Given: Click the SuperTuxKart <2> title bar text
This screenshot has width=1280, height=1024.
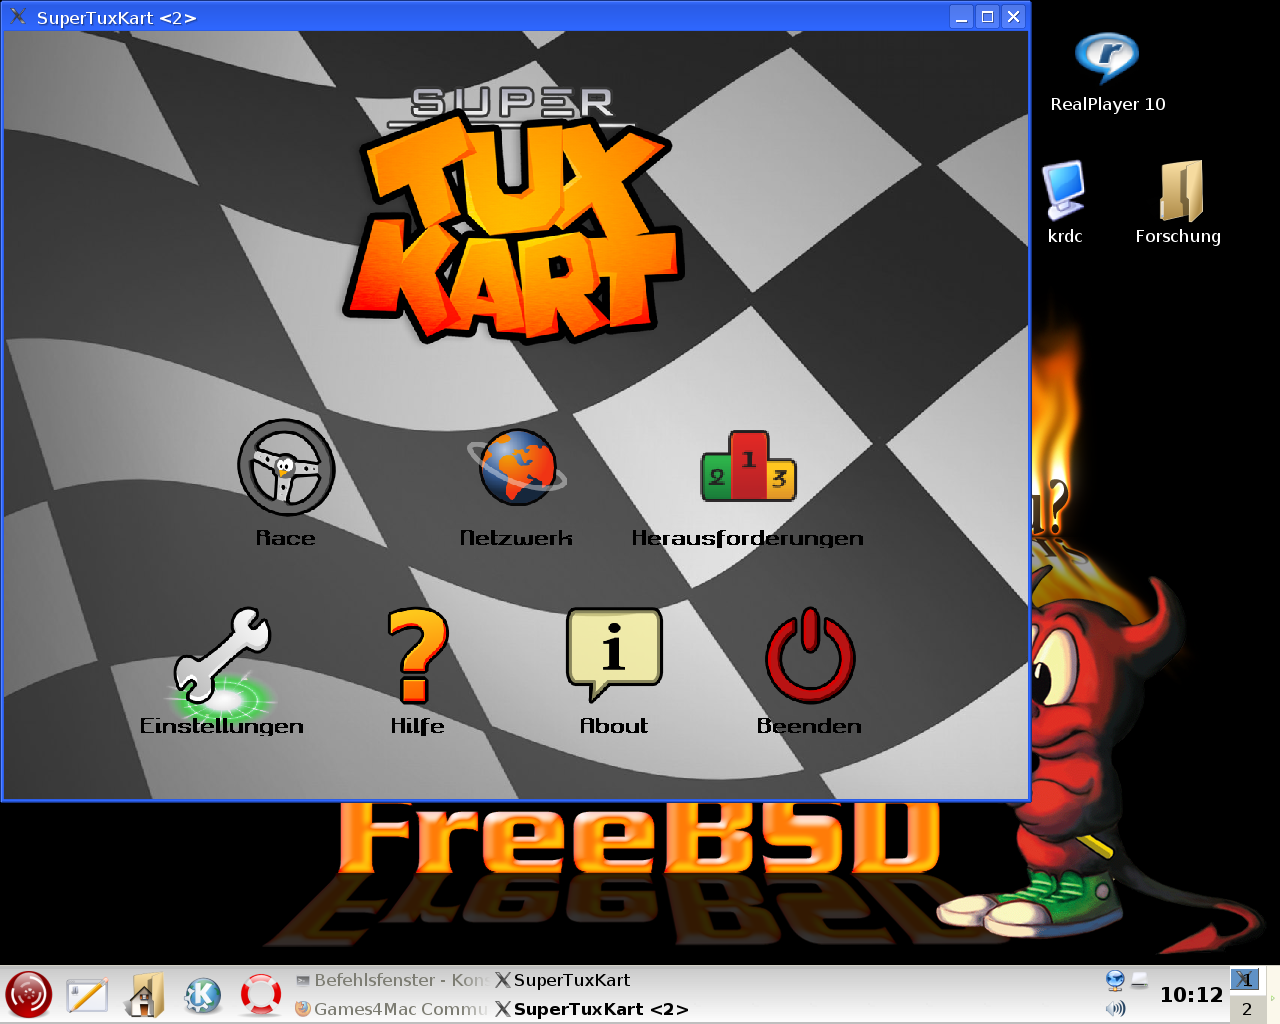Looking at the screenshot, I should (x=116, y=18).
